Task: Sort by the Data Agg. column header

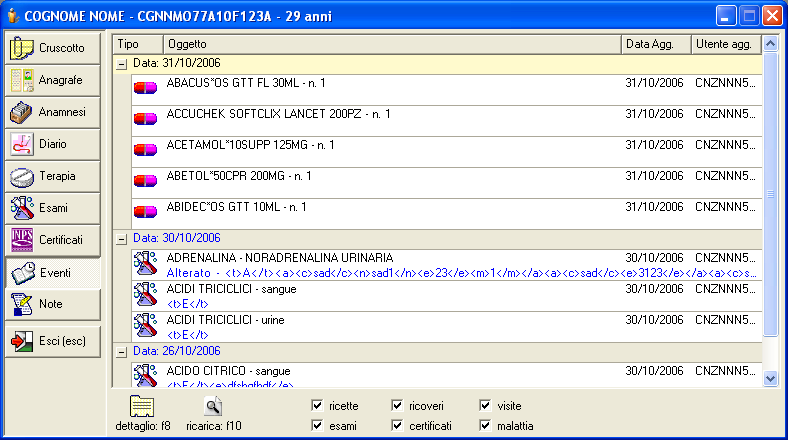Action: (655, 44)
